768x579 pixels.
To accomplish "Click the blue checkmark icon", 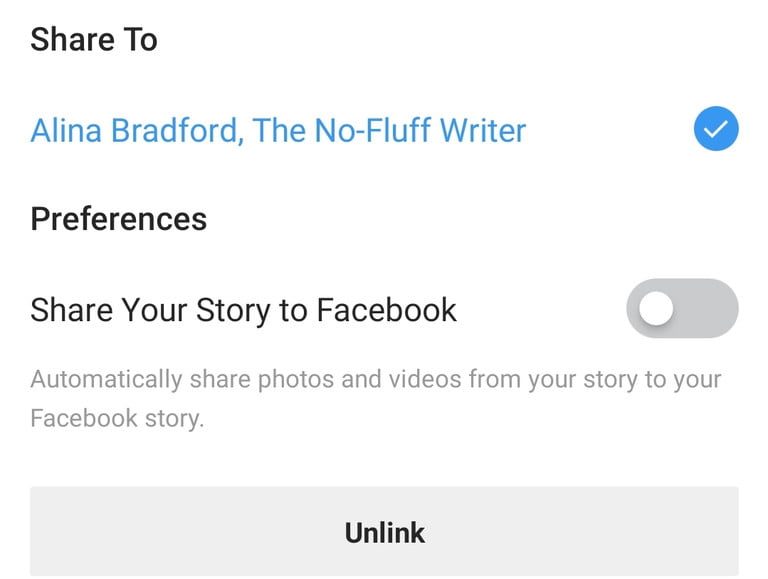I will (x=715, y=129).
